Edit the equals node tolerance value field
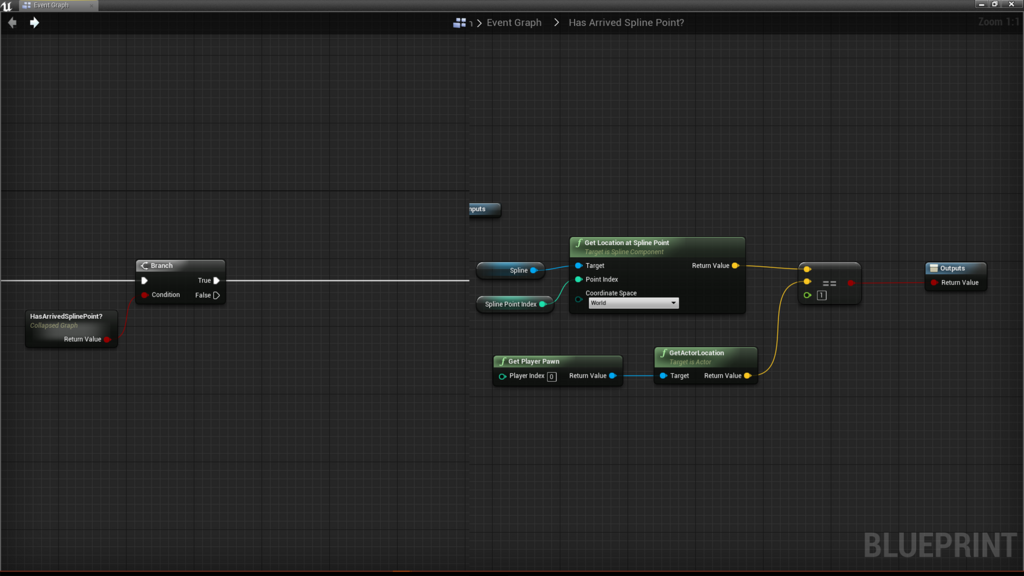The image size is (1024, 576). pyautogui.click(x=822, y=296)
